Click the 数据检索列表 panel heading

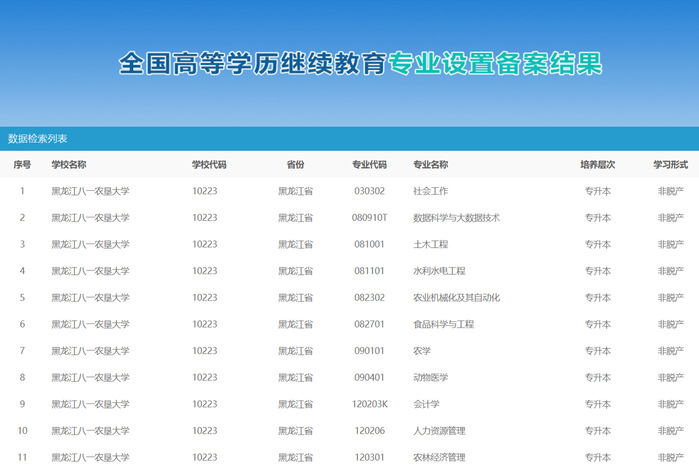pos(38,139)
